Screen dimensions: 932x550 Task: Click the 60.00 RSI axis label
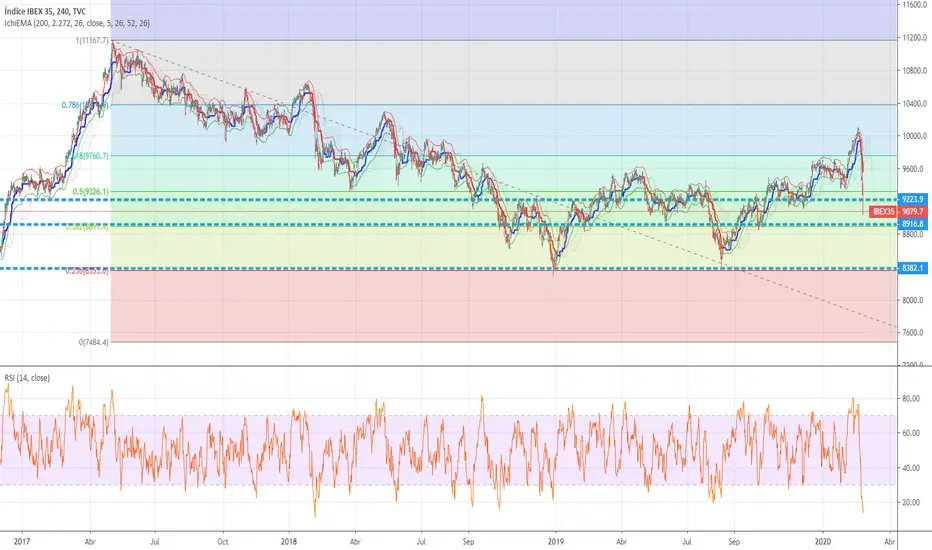point(911,433)
